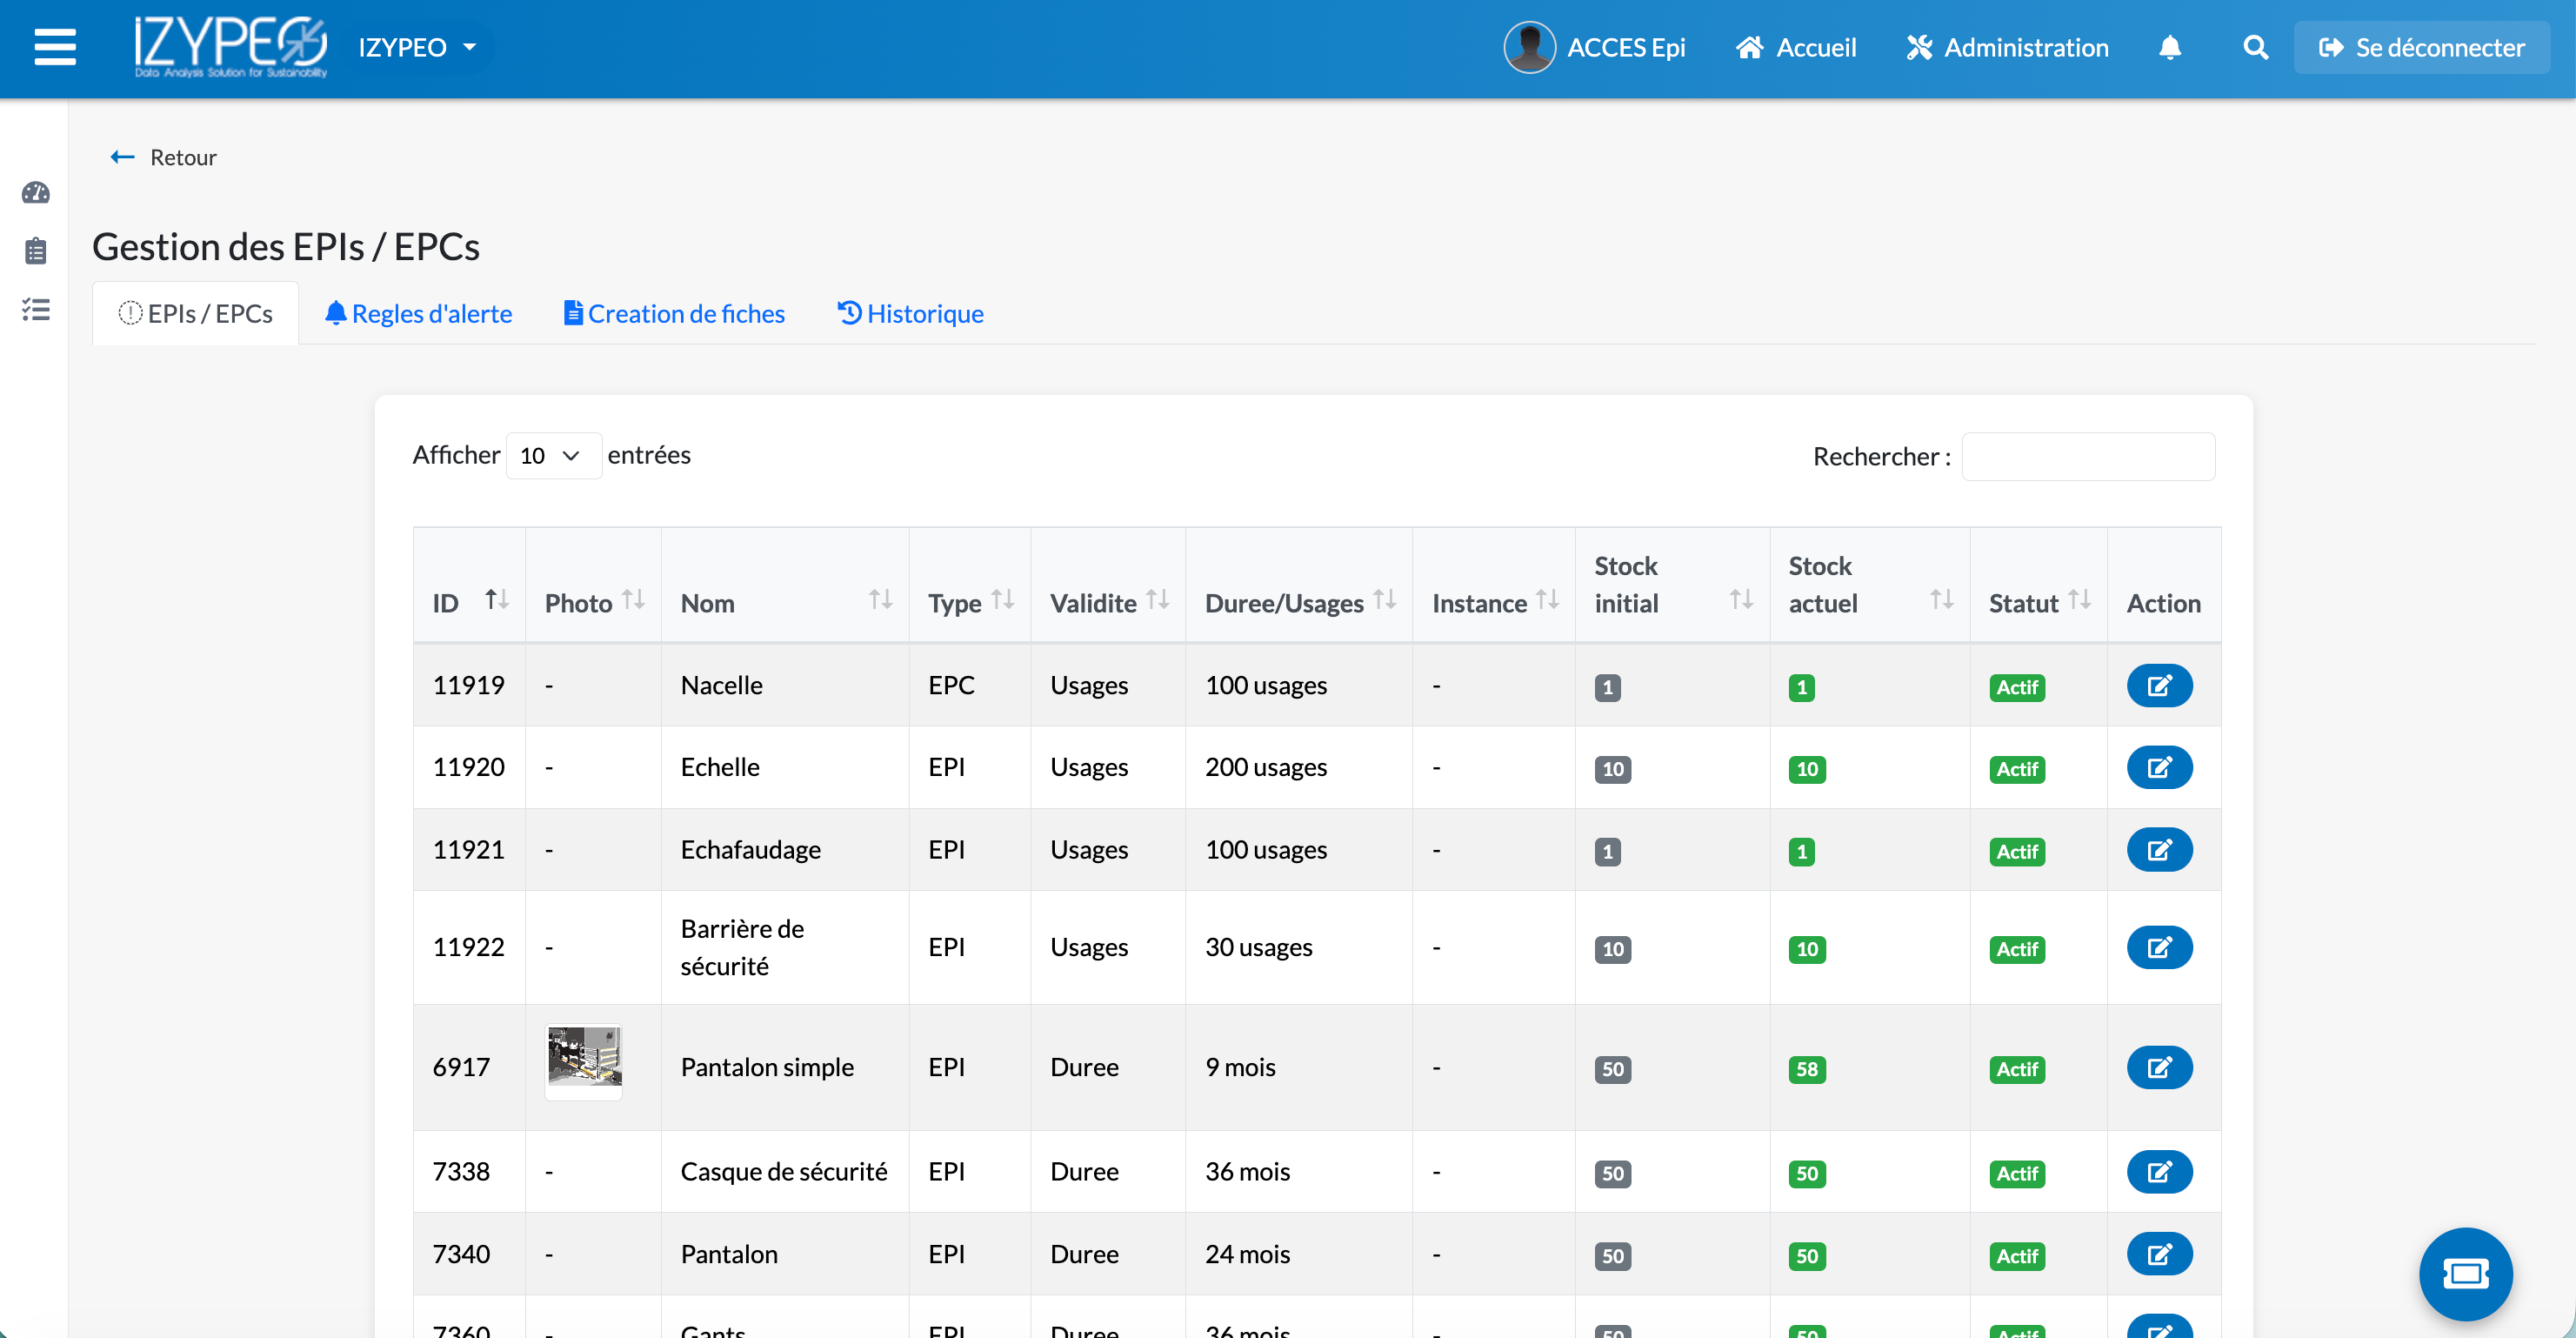The width and height of the screenshot is (2576, 1338).
Task: Open the clipboard sidebar icon
Action: 36,251
